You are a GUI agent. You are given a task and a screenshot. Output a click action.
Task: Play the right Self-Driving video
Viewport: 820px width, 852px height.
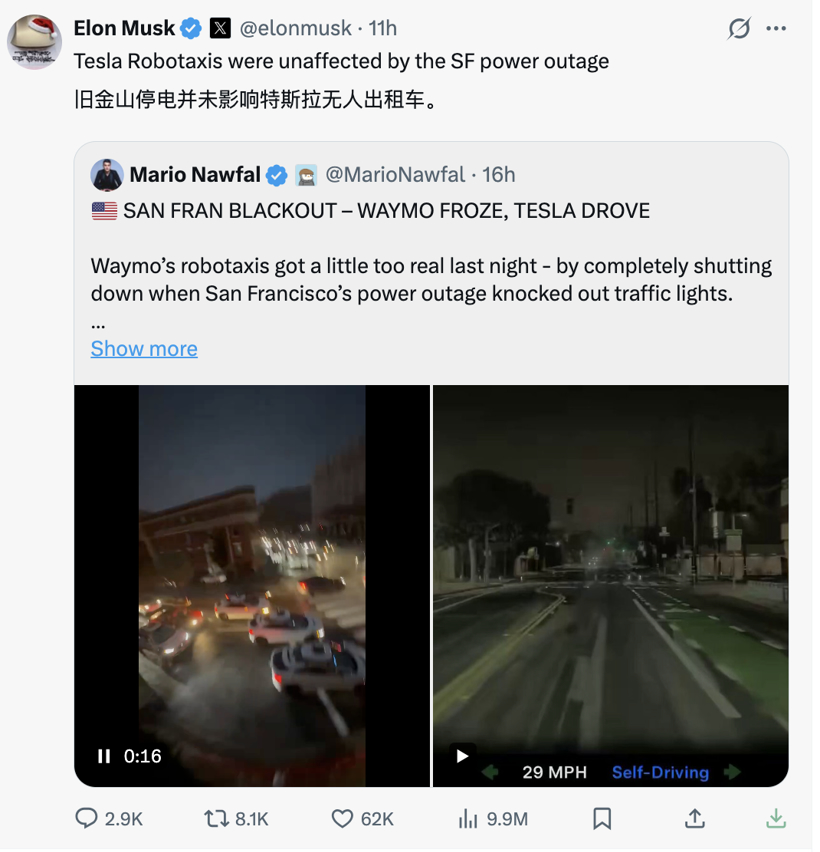462,756
